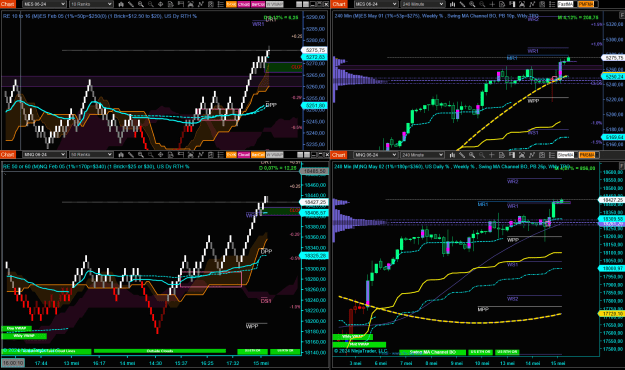This screenshot has width=625, height=370.
Task: Open indicators dialog in MNQ 50 Ranks chart
Action: pos(200,154)
